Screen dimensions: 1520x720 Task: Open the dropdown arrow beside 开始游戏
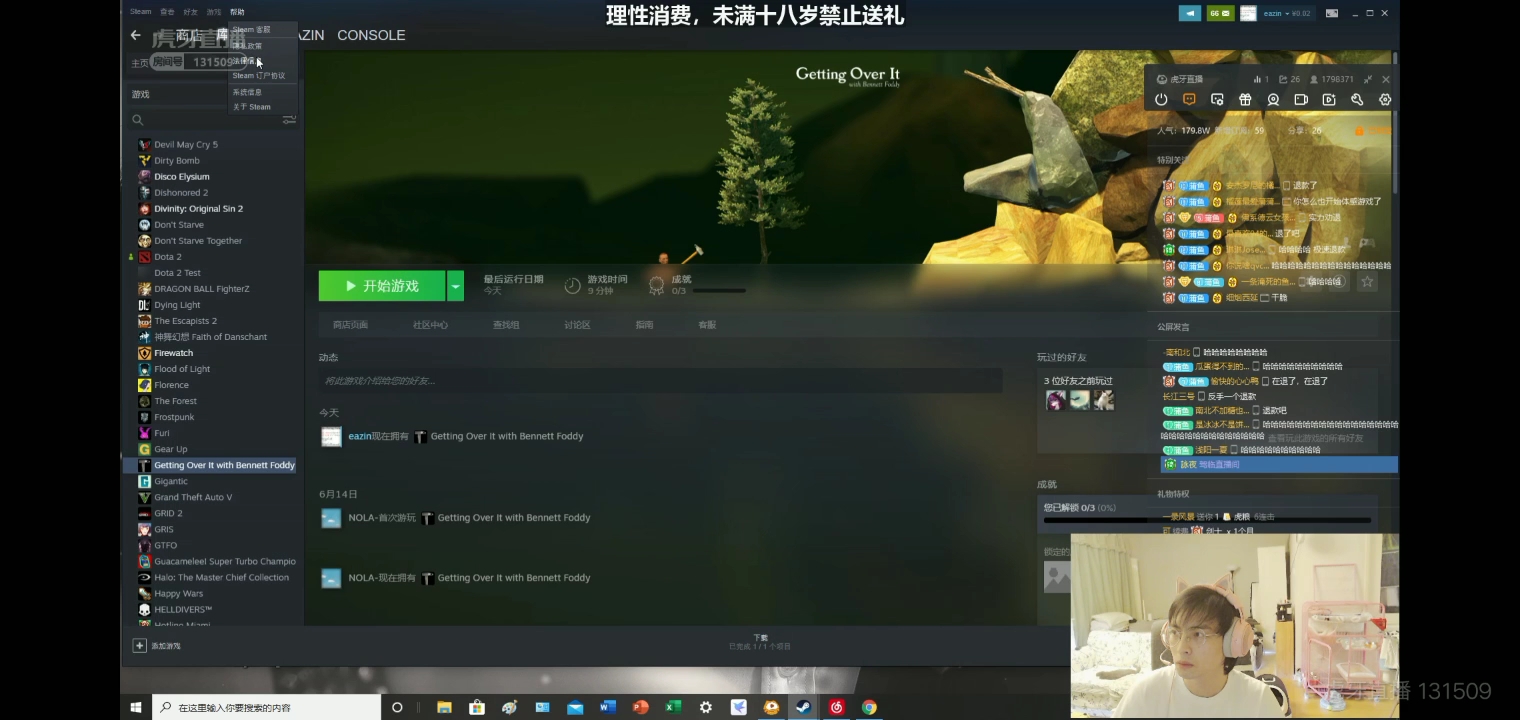(456, 286)
